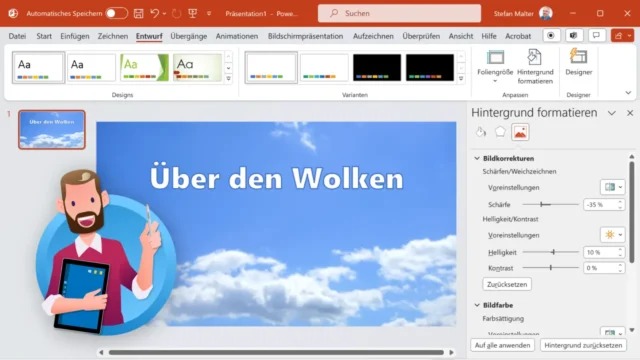640x360 pixels.
Task: Select the green-accent design theme
Action: tap(144, 67)
